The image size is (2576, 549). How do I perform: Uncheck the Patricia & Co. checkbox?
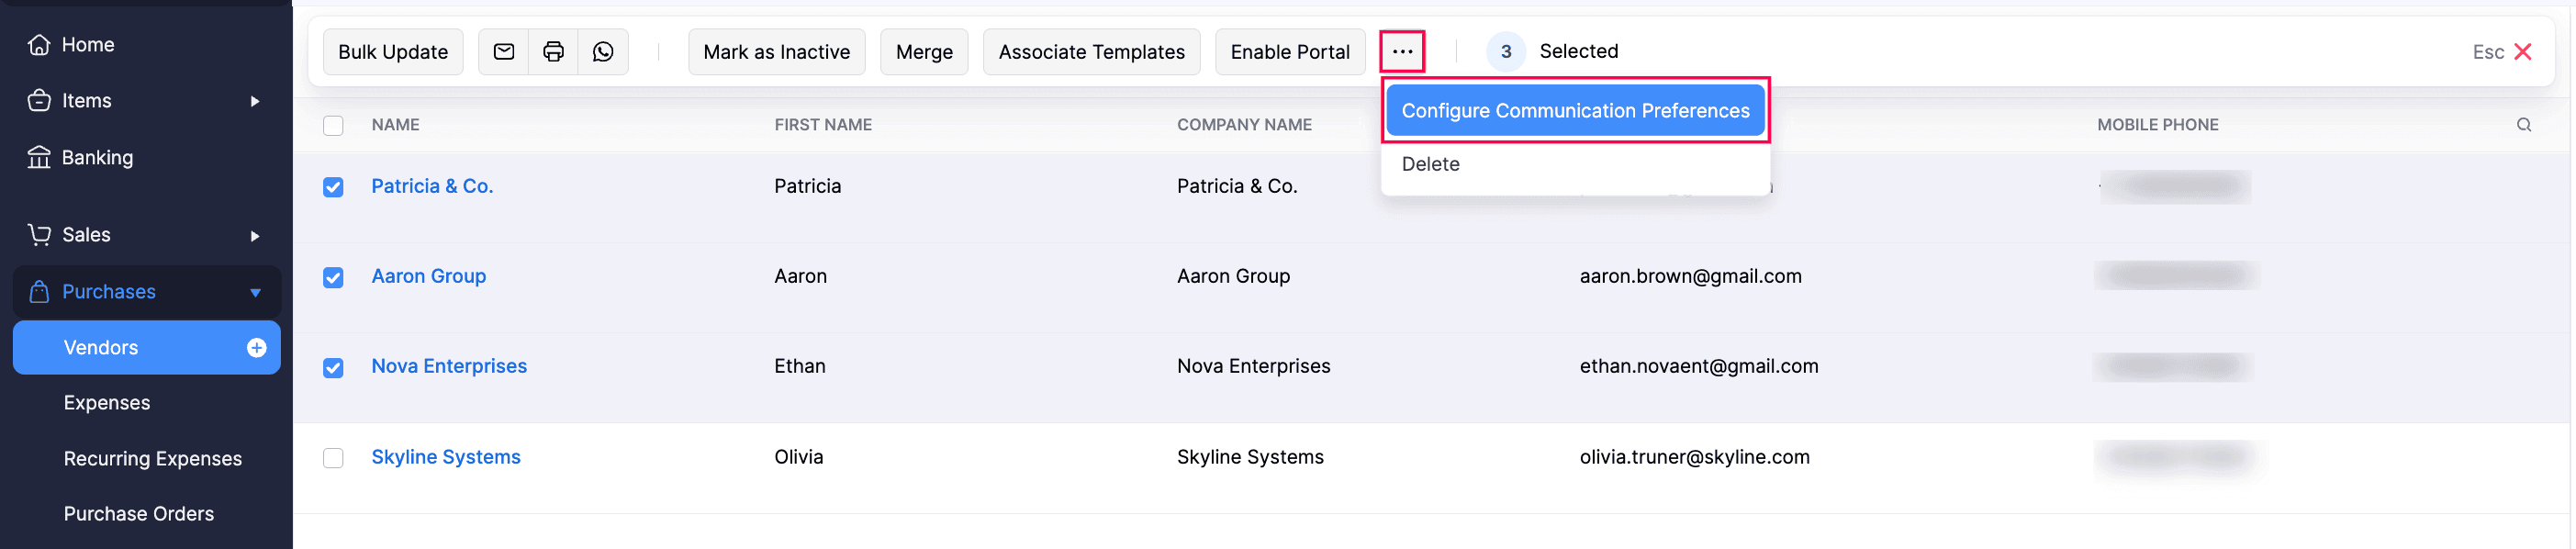pos(333,187)
